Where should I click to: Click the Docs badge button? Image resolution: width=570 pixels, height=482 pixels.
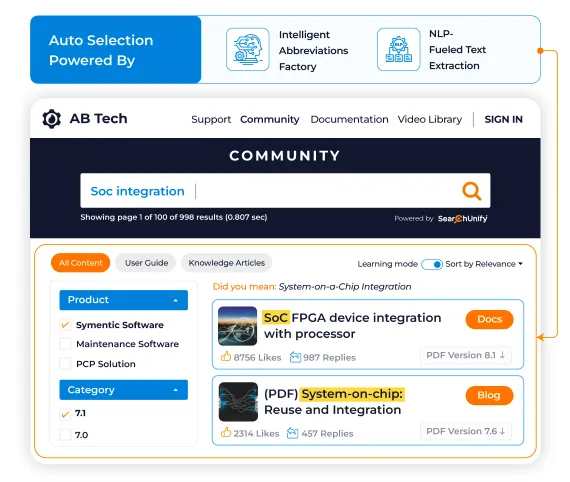[489, 320]
